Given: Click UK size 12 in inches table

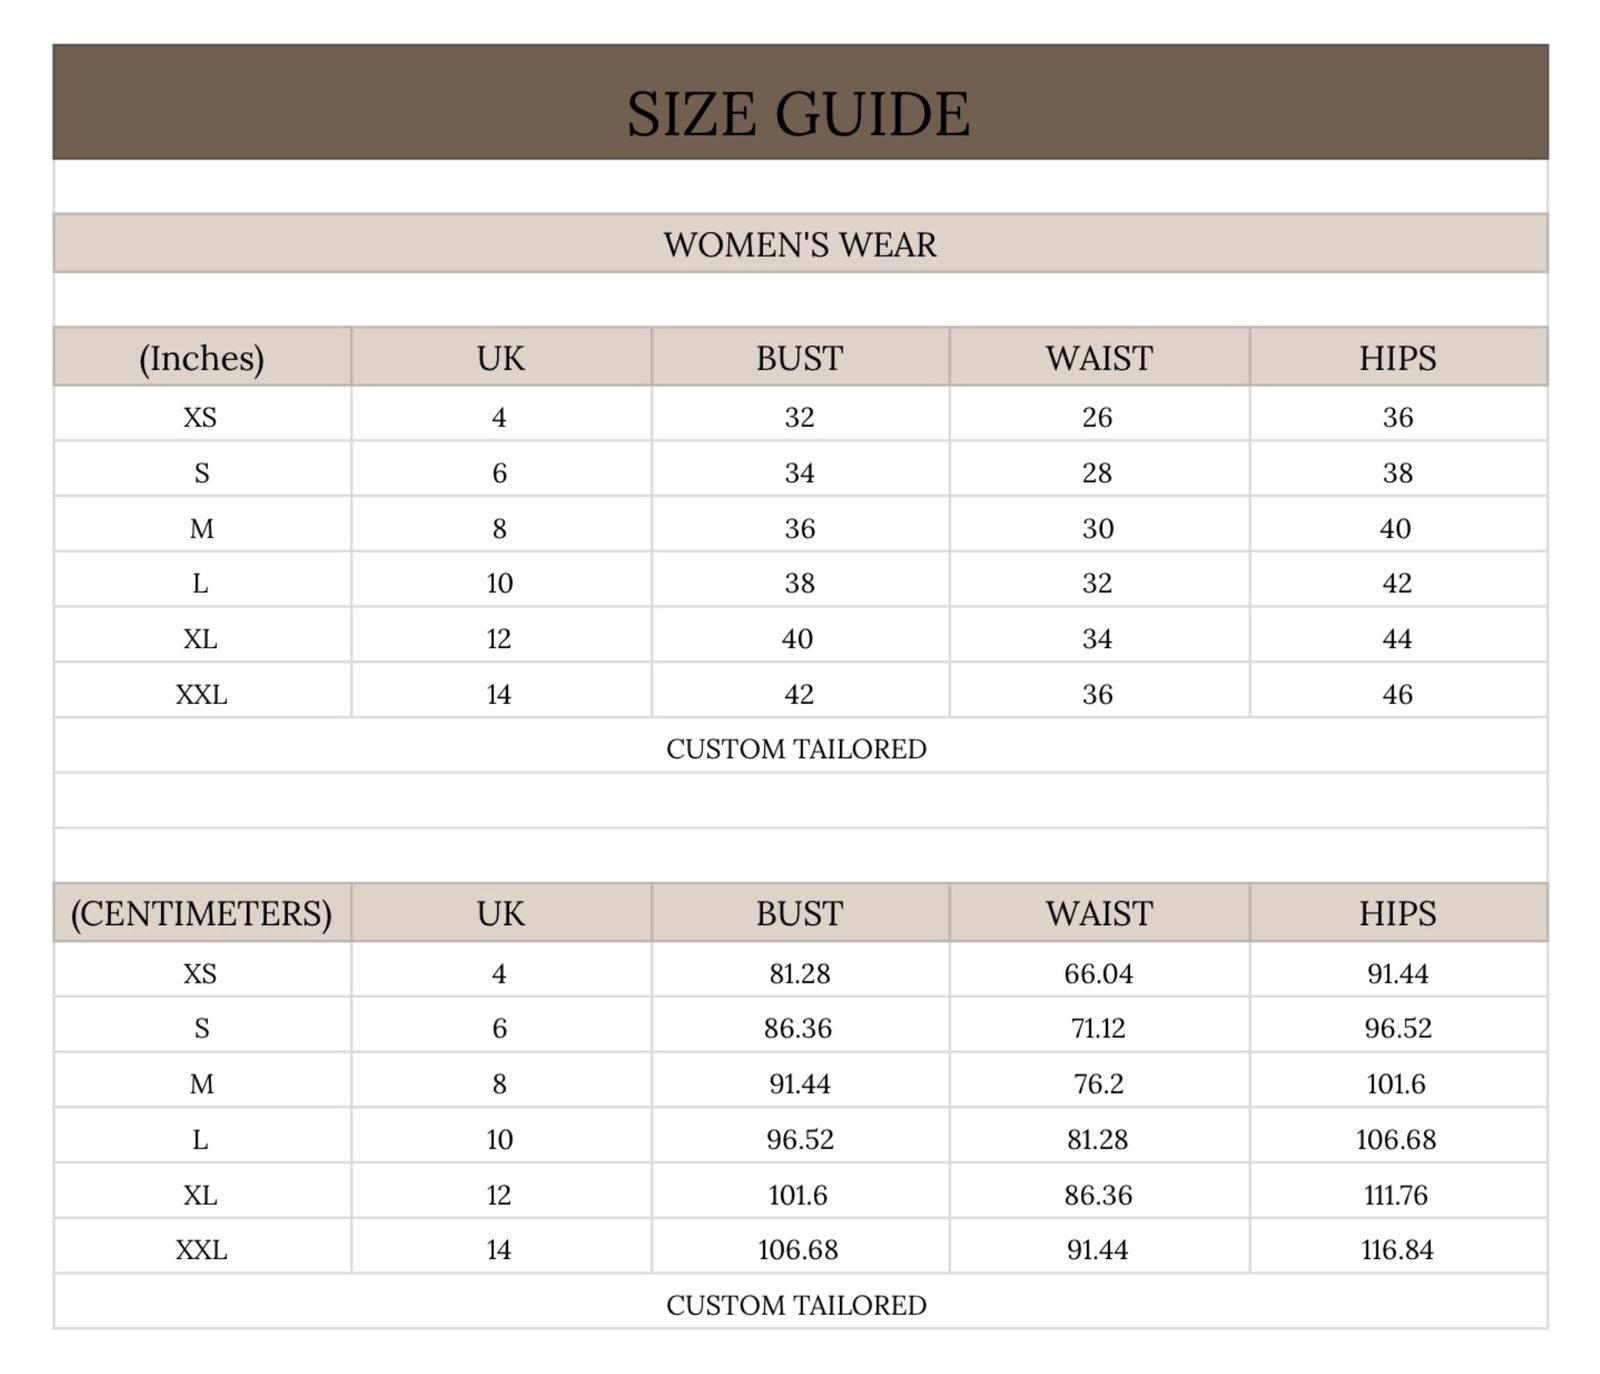Looking at the screenshot, I should (x=498, y=639).
